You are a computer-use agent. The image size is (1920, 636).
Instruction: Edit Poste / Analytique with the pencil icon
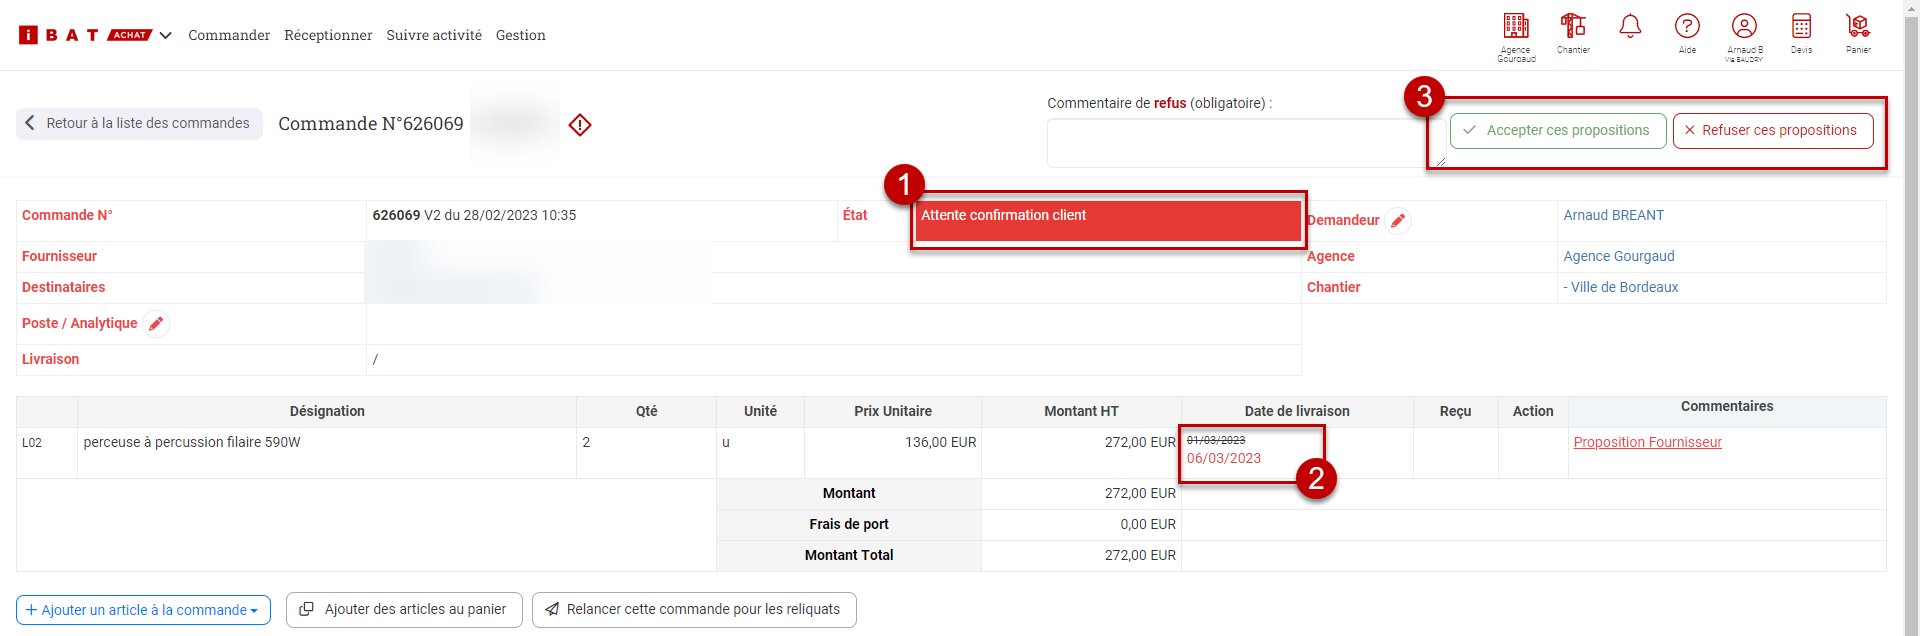156,324
